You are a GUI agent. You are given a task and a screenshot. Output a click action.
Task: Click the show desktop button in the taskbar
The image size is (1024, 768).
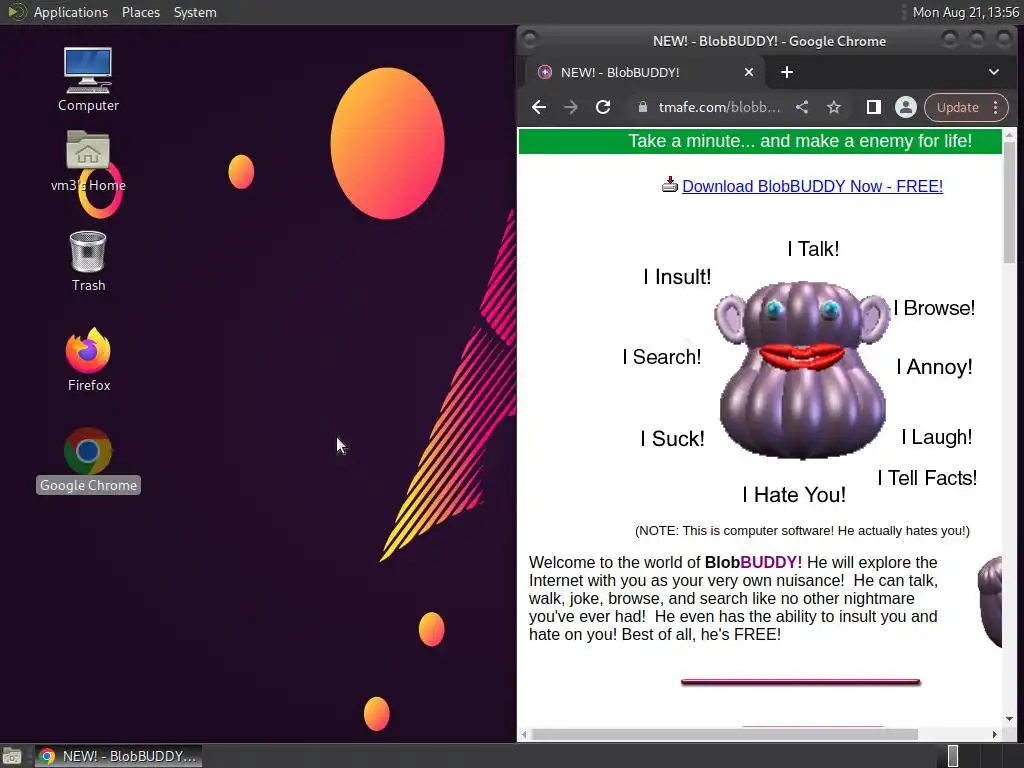click(x=12, y=756)
